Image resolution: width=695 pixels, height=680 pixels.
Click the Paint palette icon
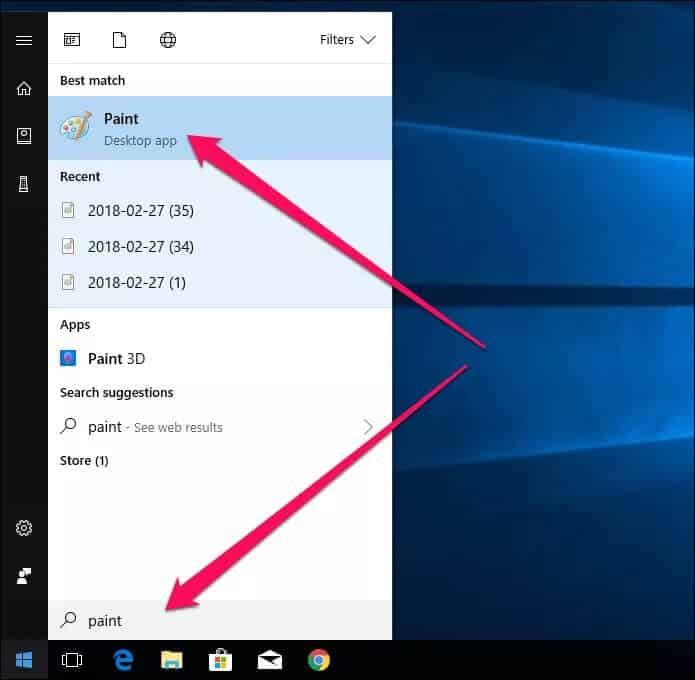click(76, 126)
